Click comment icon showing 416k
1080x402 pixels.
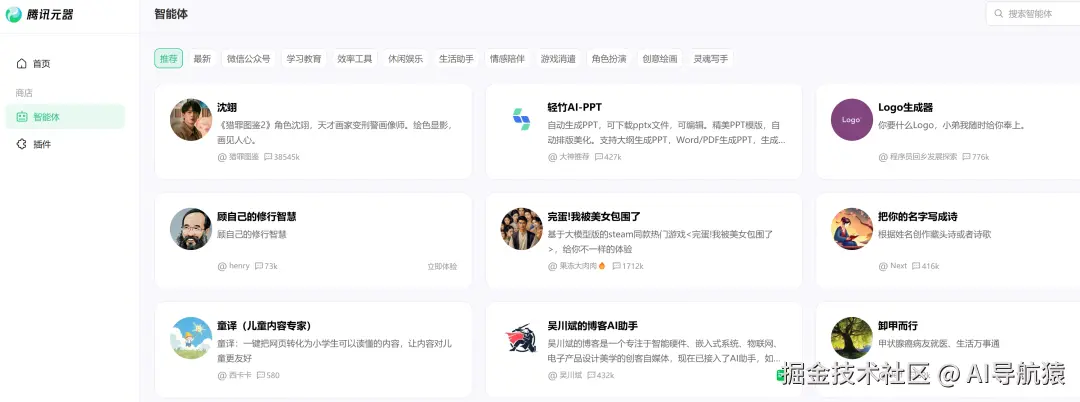(x=916, y=266)
